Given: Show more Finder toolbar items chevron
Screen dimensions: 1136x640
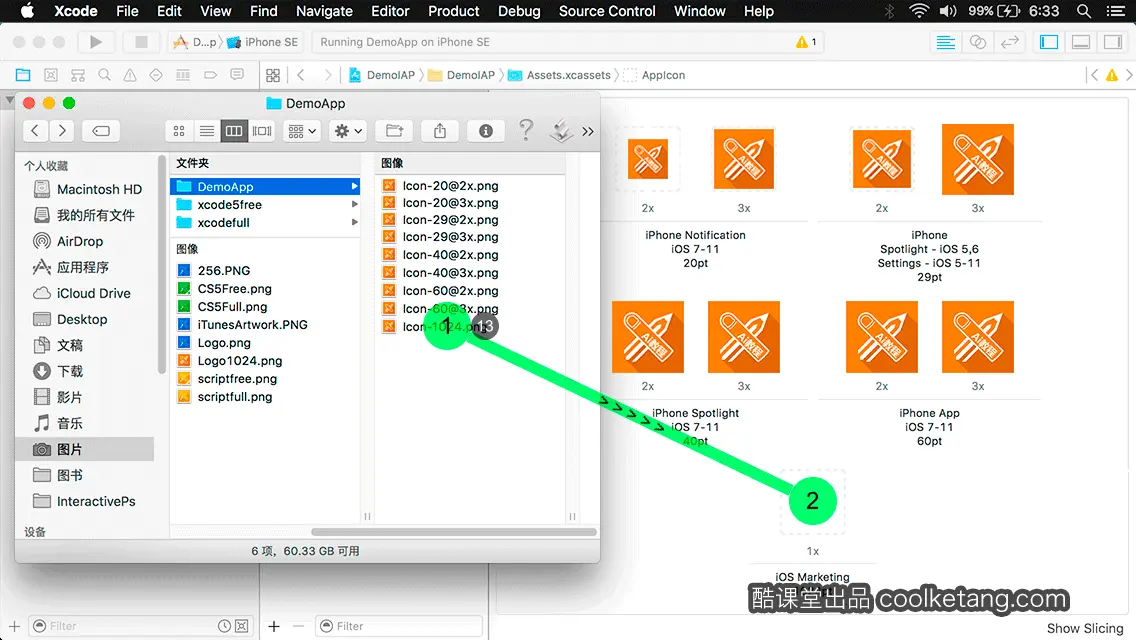Looking at the screenshot, I should (x=588, y=131).
